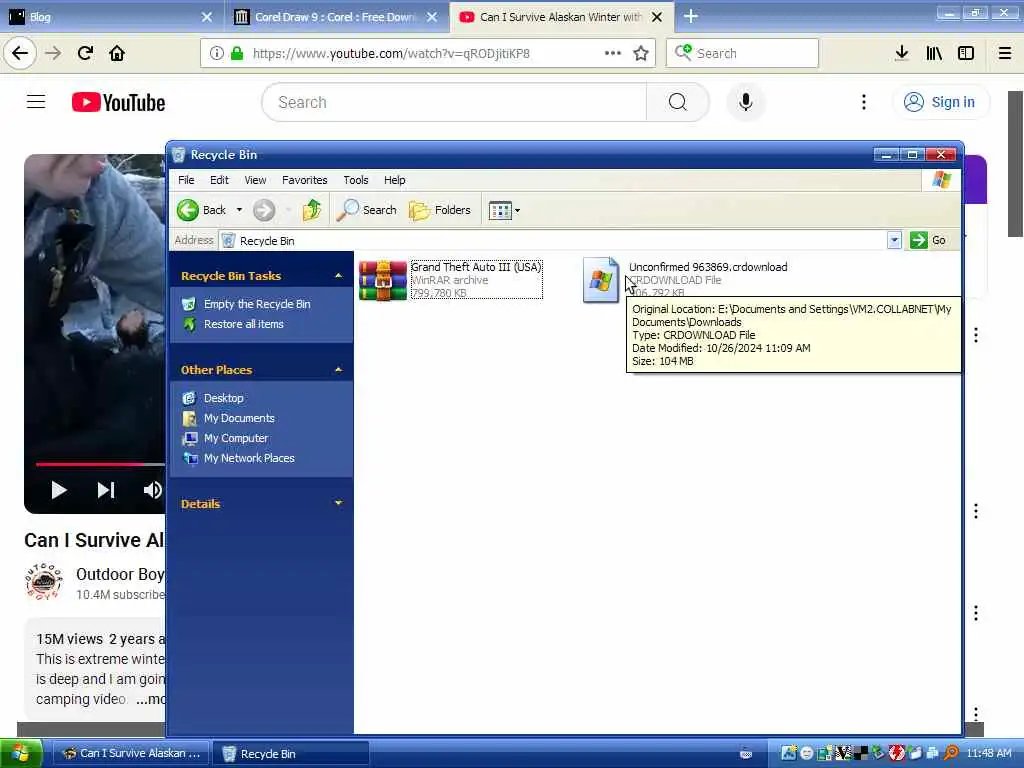Reload the YouTube page
Screen dimensions: 1024x768
(x=85, y=54)
